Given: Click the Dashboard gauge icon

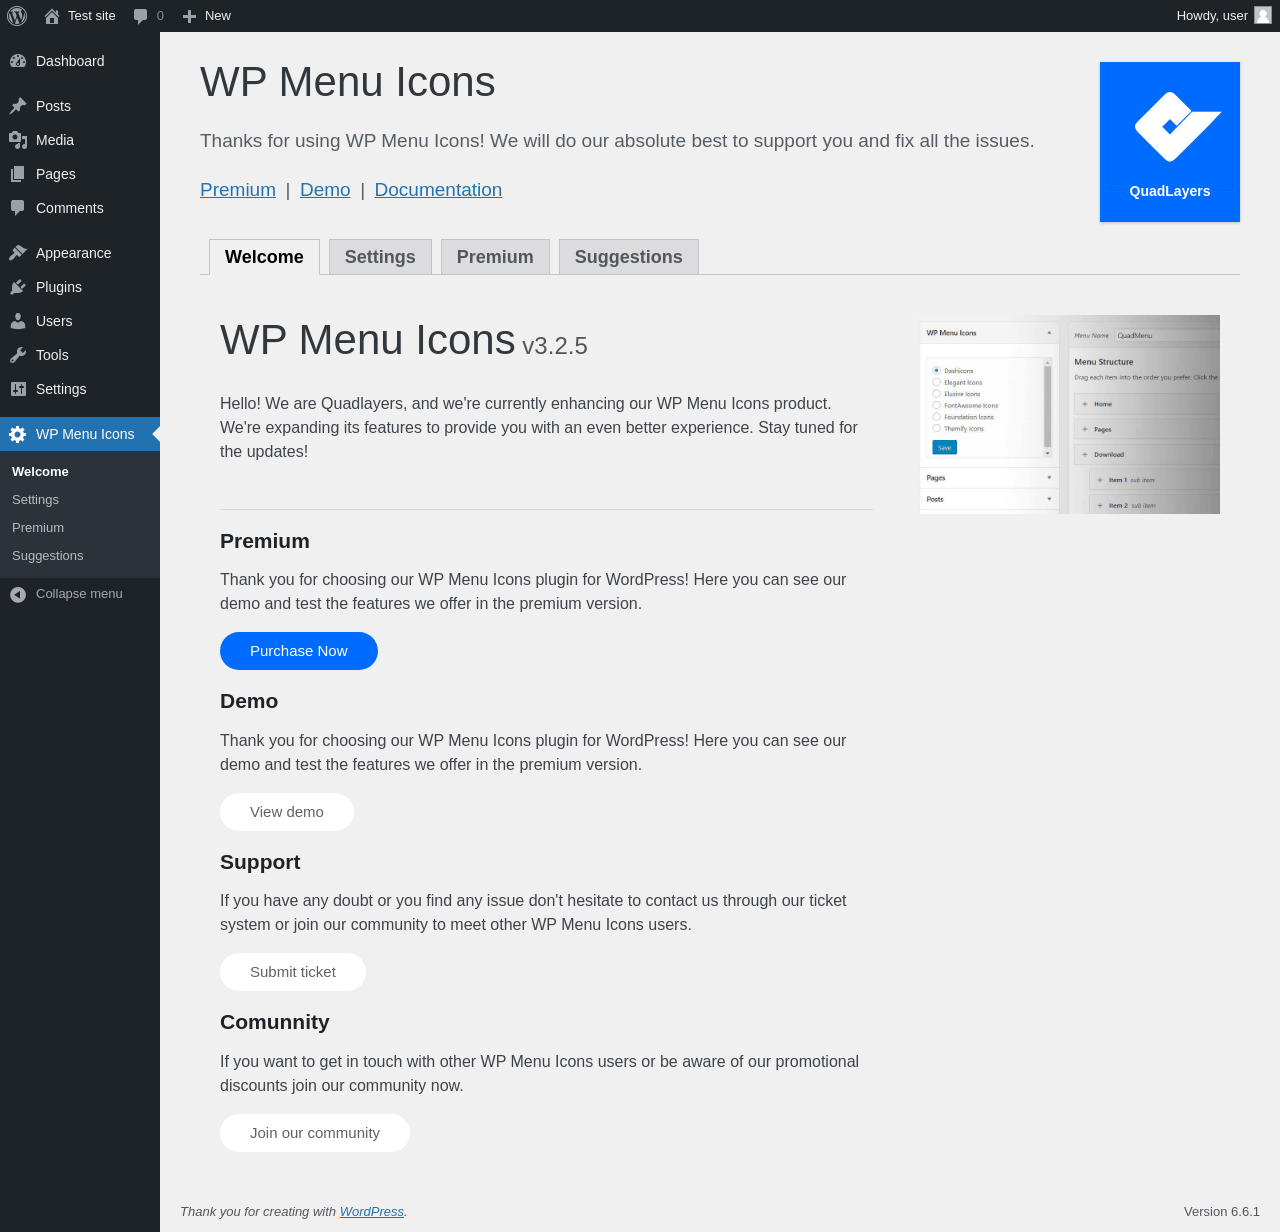Looking at the screenshot, I should [18, 61].
